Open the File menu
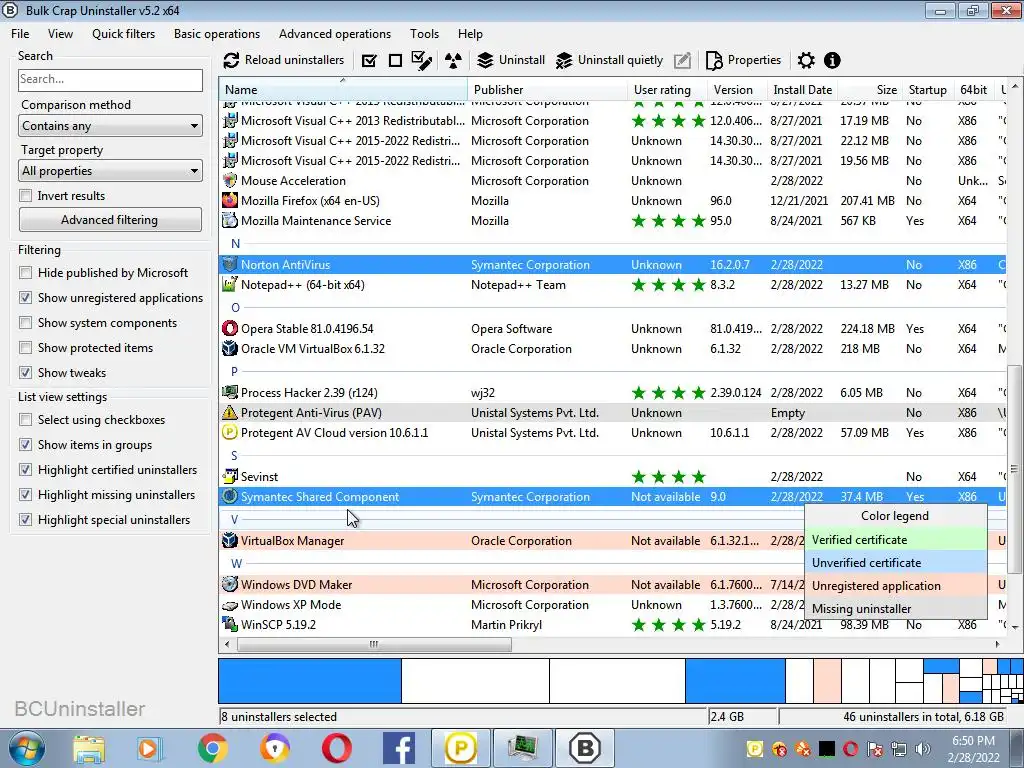Screen dimensions: 1024x768 click(x=20, y=34)
